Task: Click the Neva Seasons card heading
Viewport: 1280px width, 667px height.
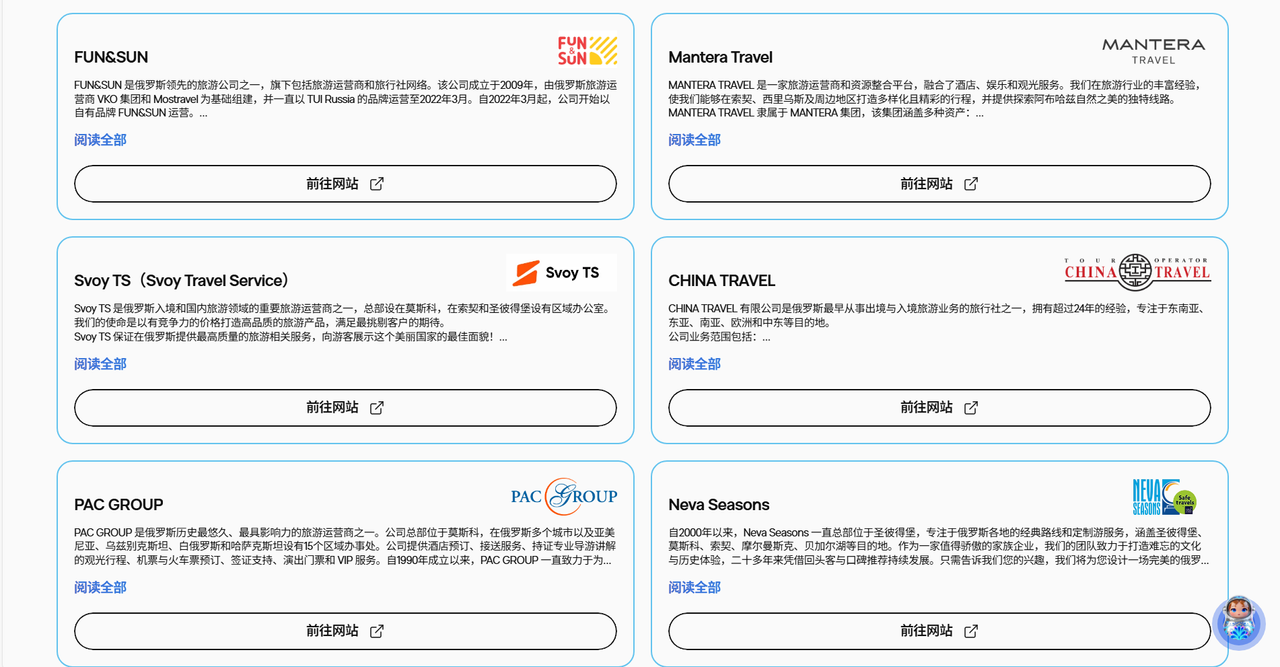Action: point(719,505)
